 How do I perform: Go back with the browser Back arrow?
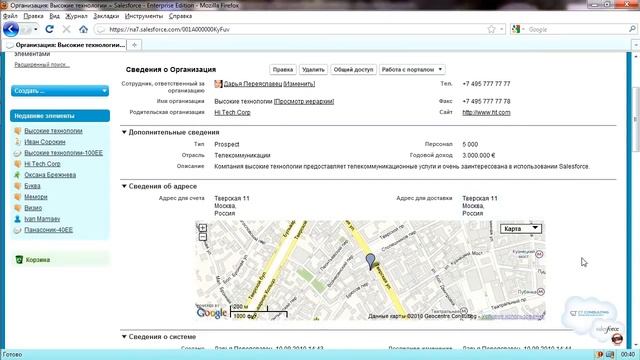[x=11, y=29]
